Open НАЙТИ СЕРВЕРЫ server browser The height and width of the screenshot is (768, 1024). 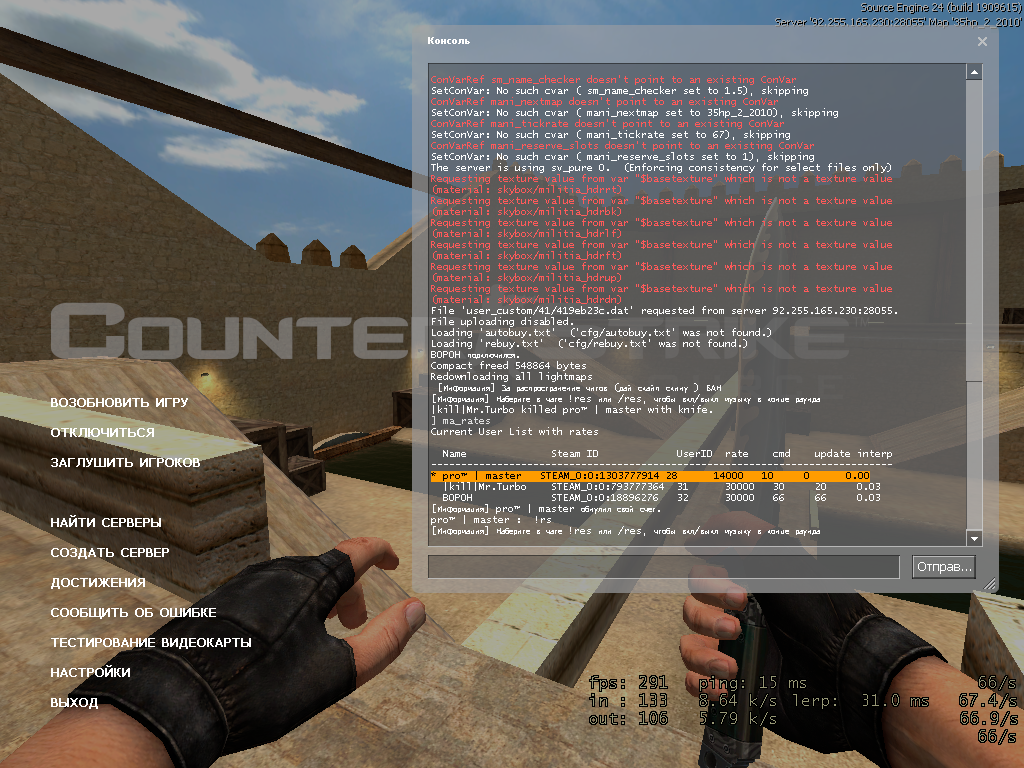click(x=106, y=522)
